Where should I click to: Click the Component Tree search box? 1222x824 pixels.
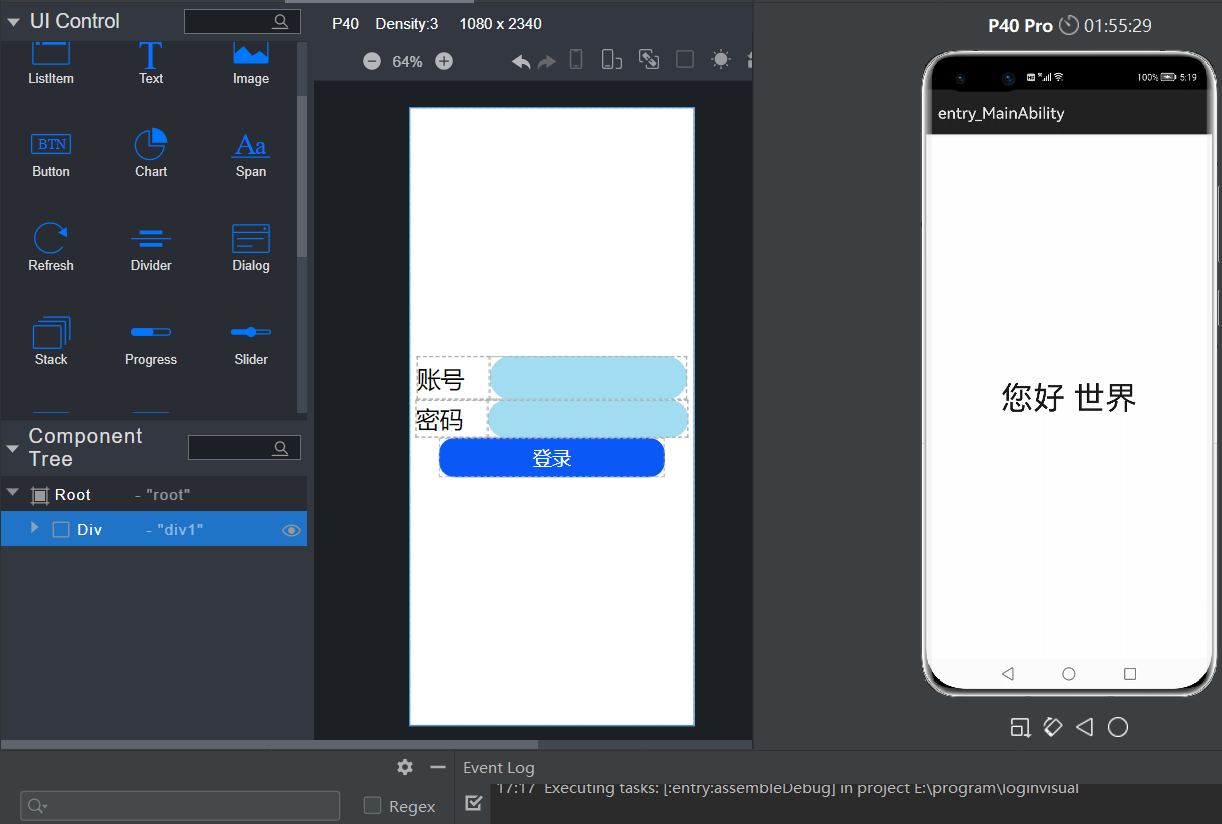[x=244, y=447]
